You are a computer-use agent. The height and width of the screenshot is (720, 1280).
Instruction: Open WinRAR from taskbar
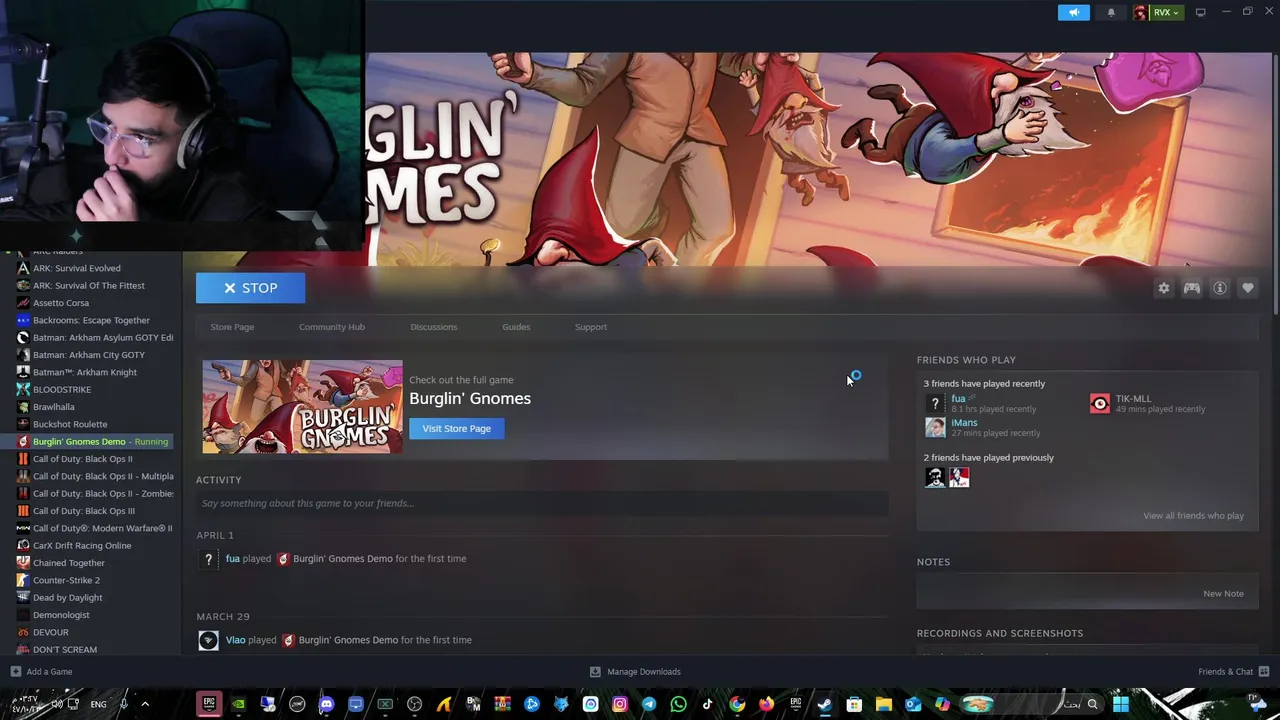tap(503, 704)
